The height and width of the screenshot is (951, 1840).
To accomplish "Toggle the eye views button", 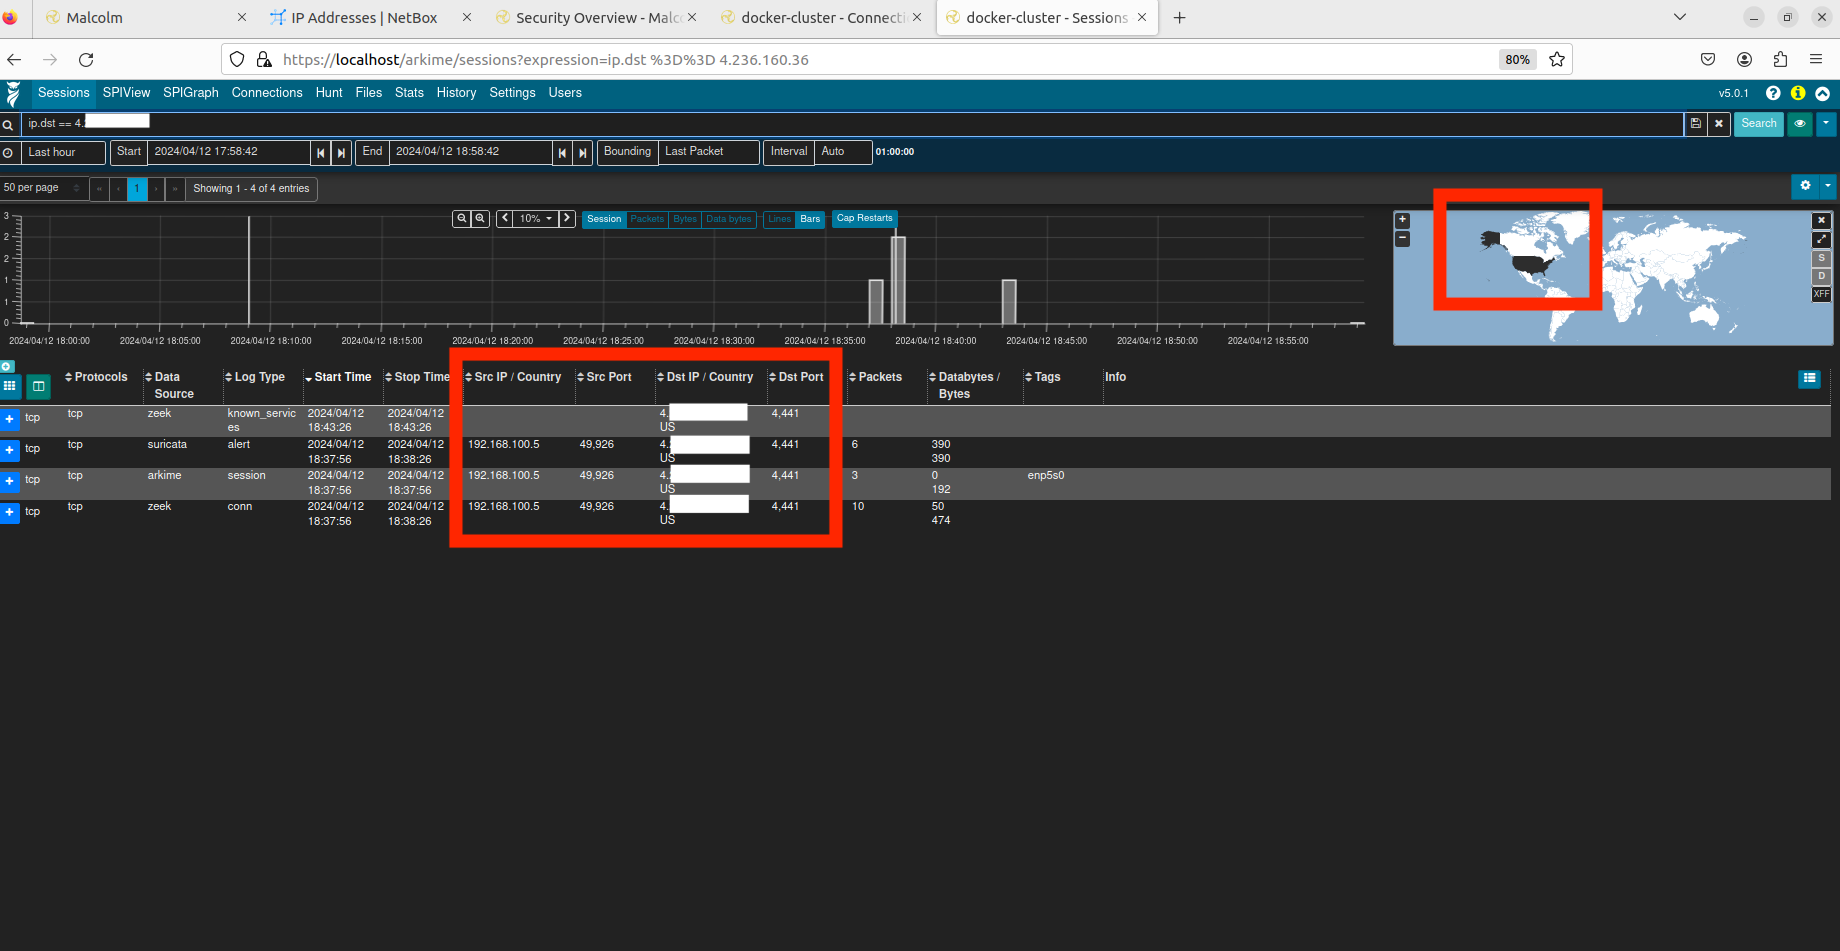I will 1800,124.
